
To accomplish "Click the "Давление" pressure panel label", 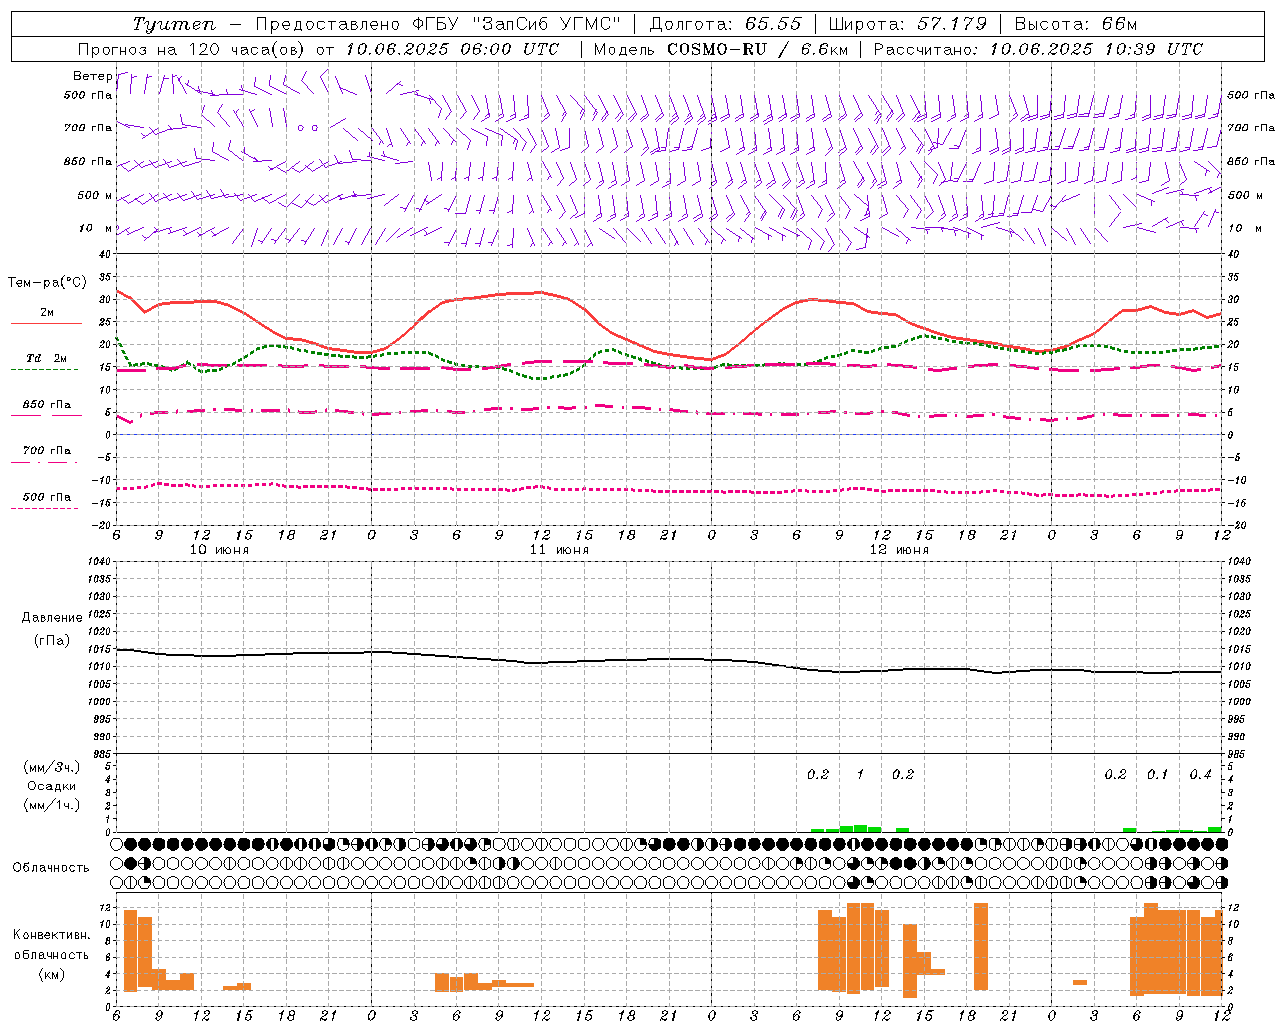I will tap(52, 618).
